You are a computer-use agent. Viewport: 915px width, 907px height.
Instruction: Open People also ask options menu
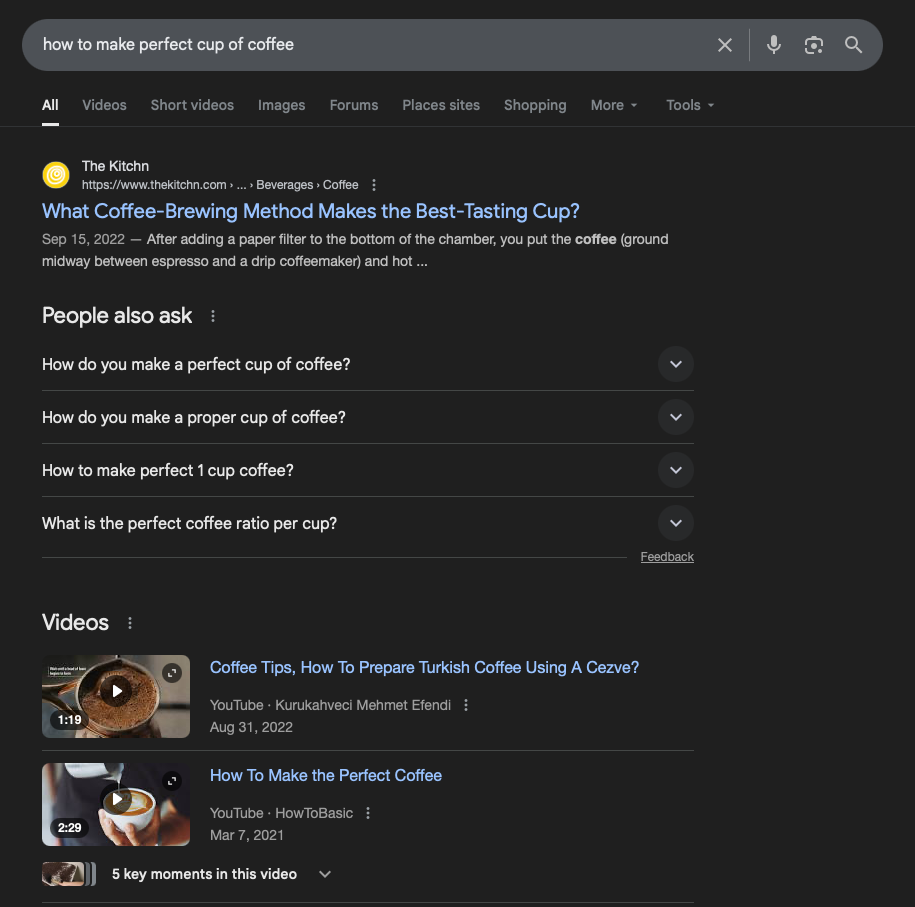pos(212,316)
